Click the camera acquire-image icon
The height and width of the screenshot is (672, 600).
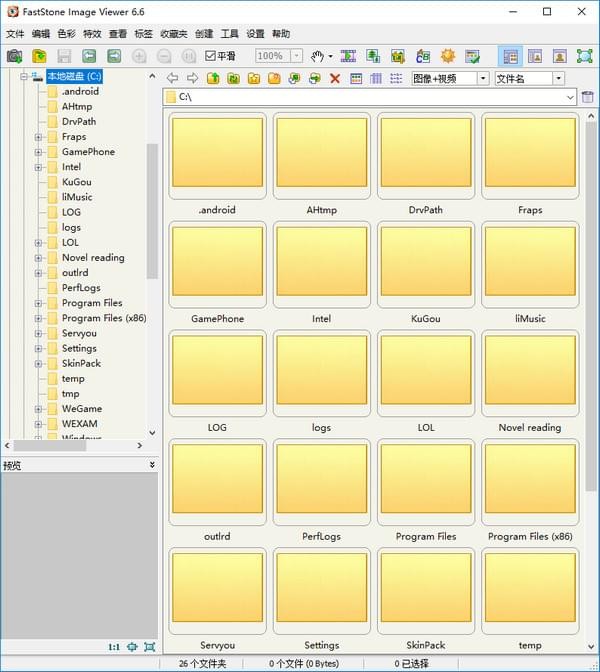(14, 56)
